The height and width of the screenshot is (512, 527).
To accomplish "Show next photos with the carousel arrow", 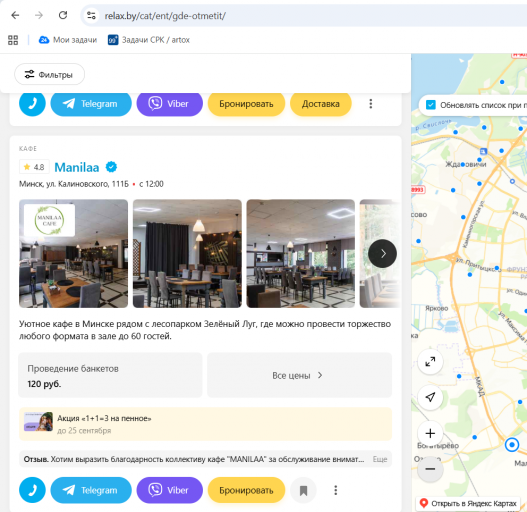I will [x=382, y=253].
